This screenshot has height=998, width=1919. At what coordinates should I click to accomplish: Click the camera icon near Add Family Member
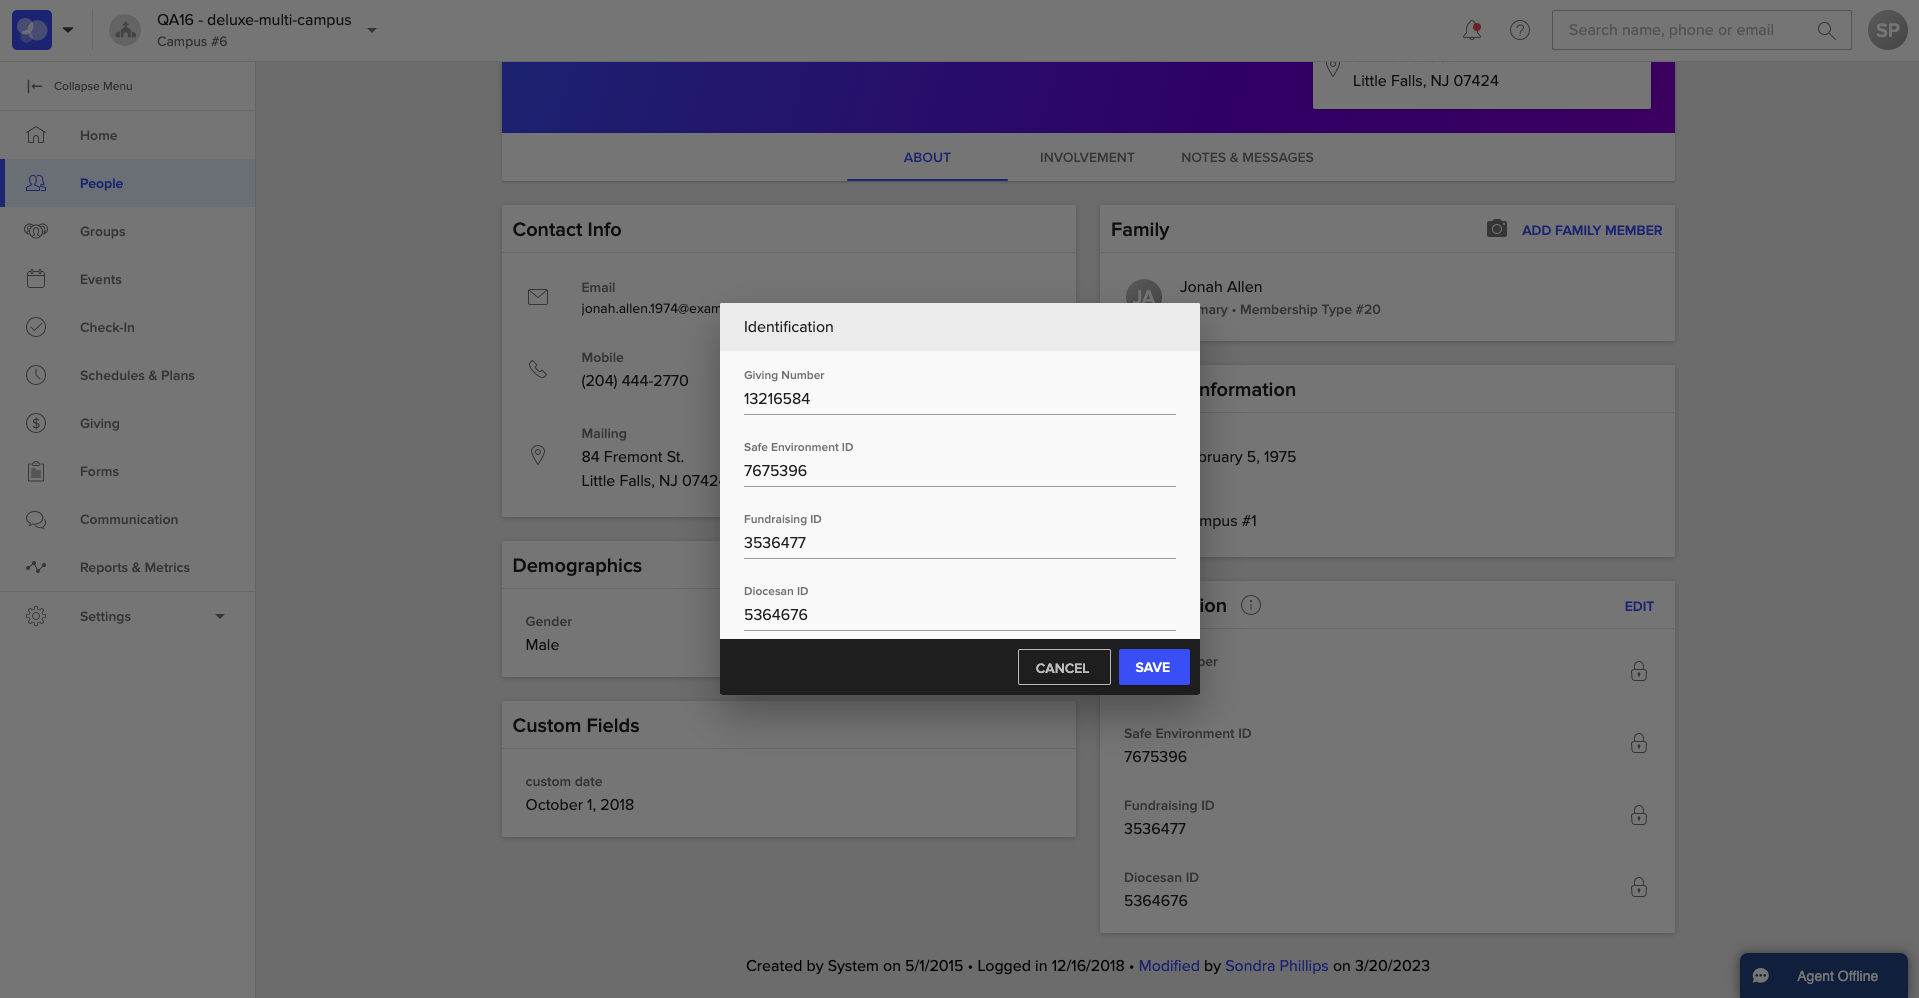pos(1496,228)
